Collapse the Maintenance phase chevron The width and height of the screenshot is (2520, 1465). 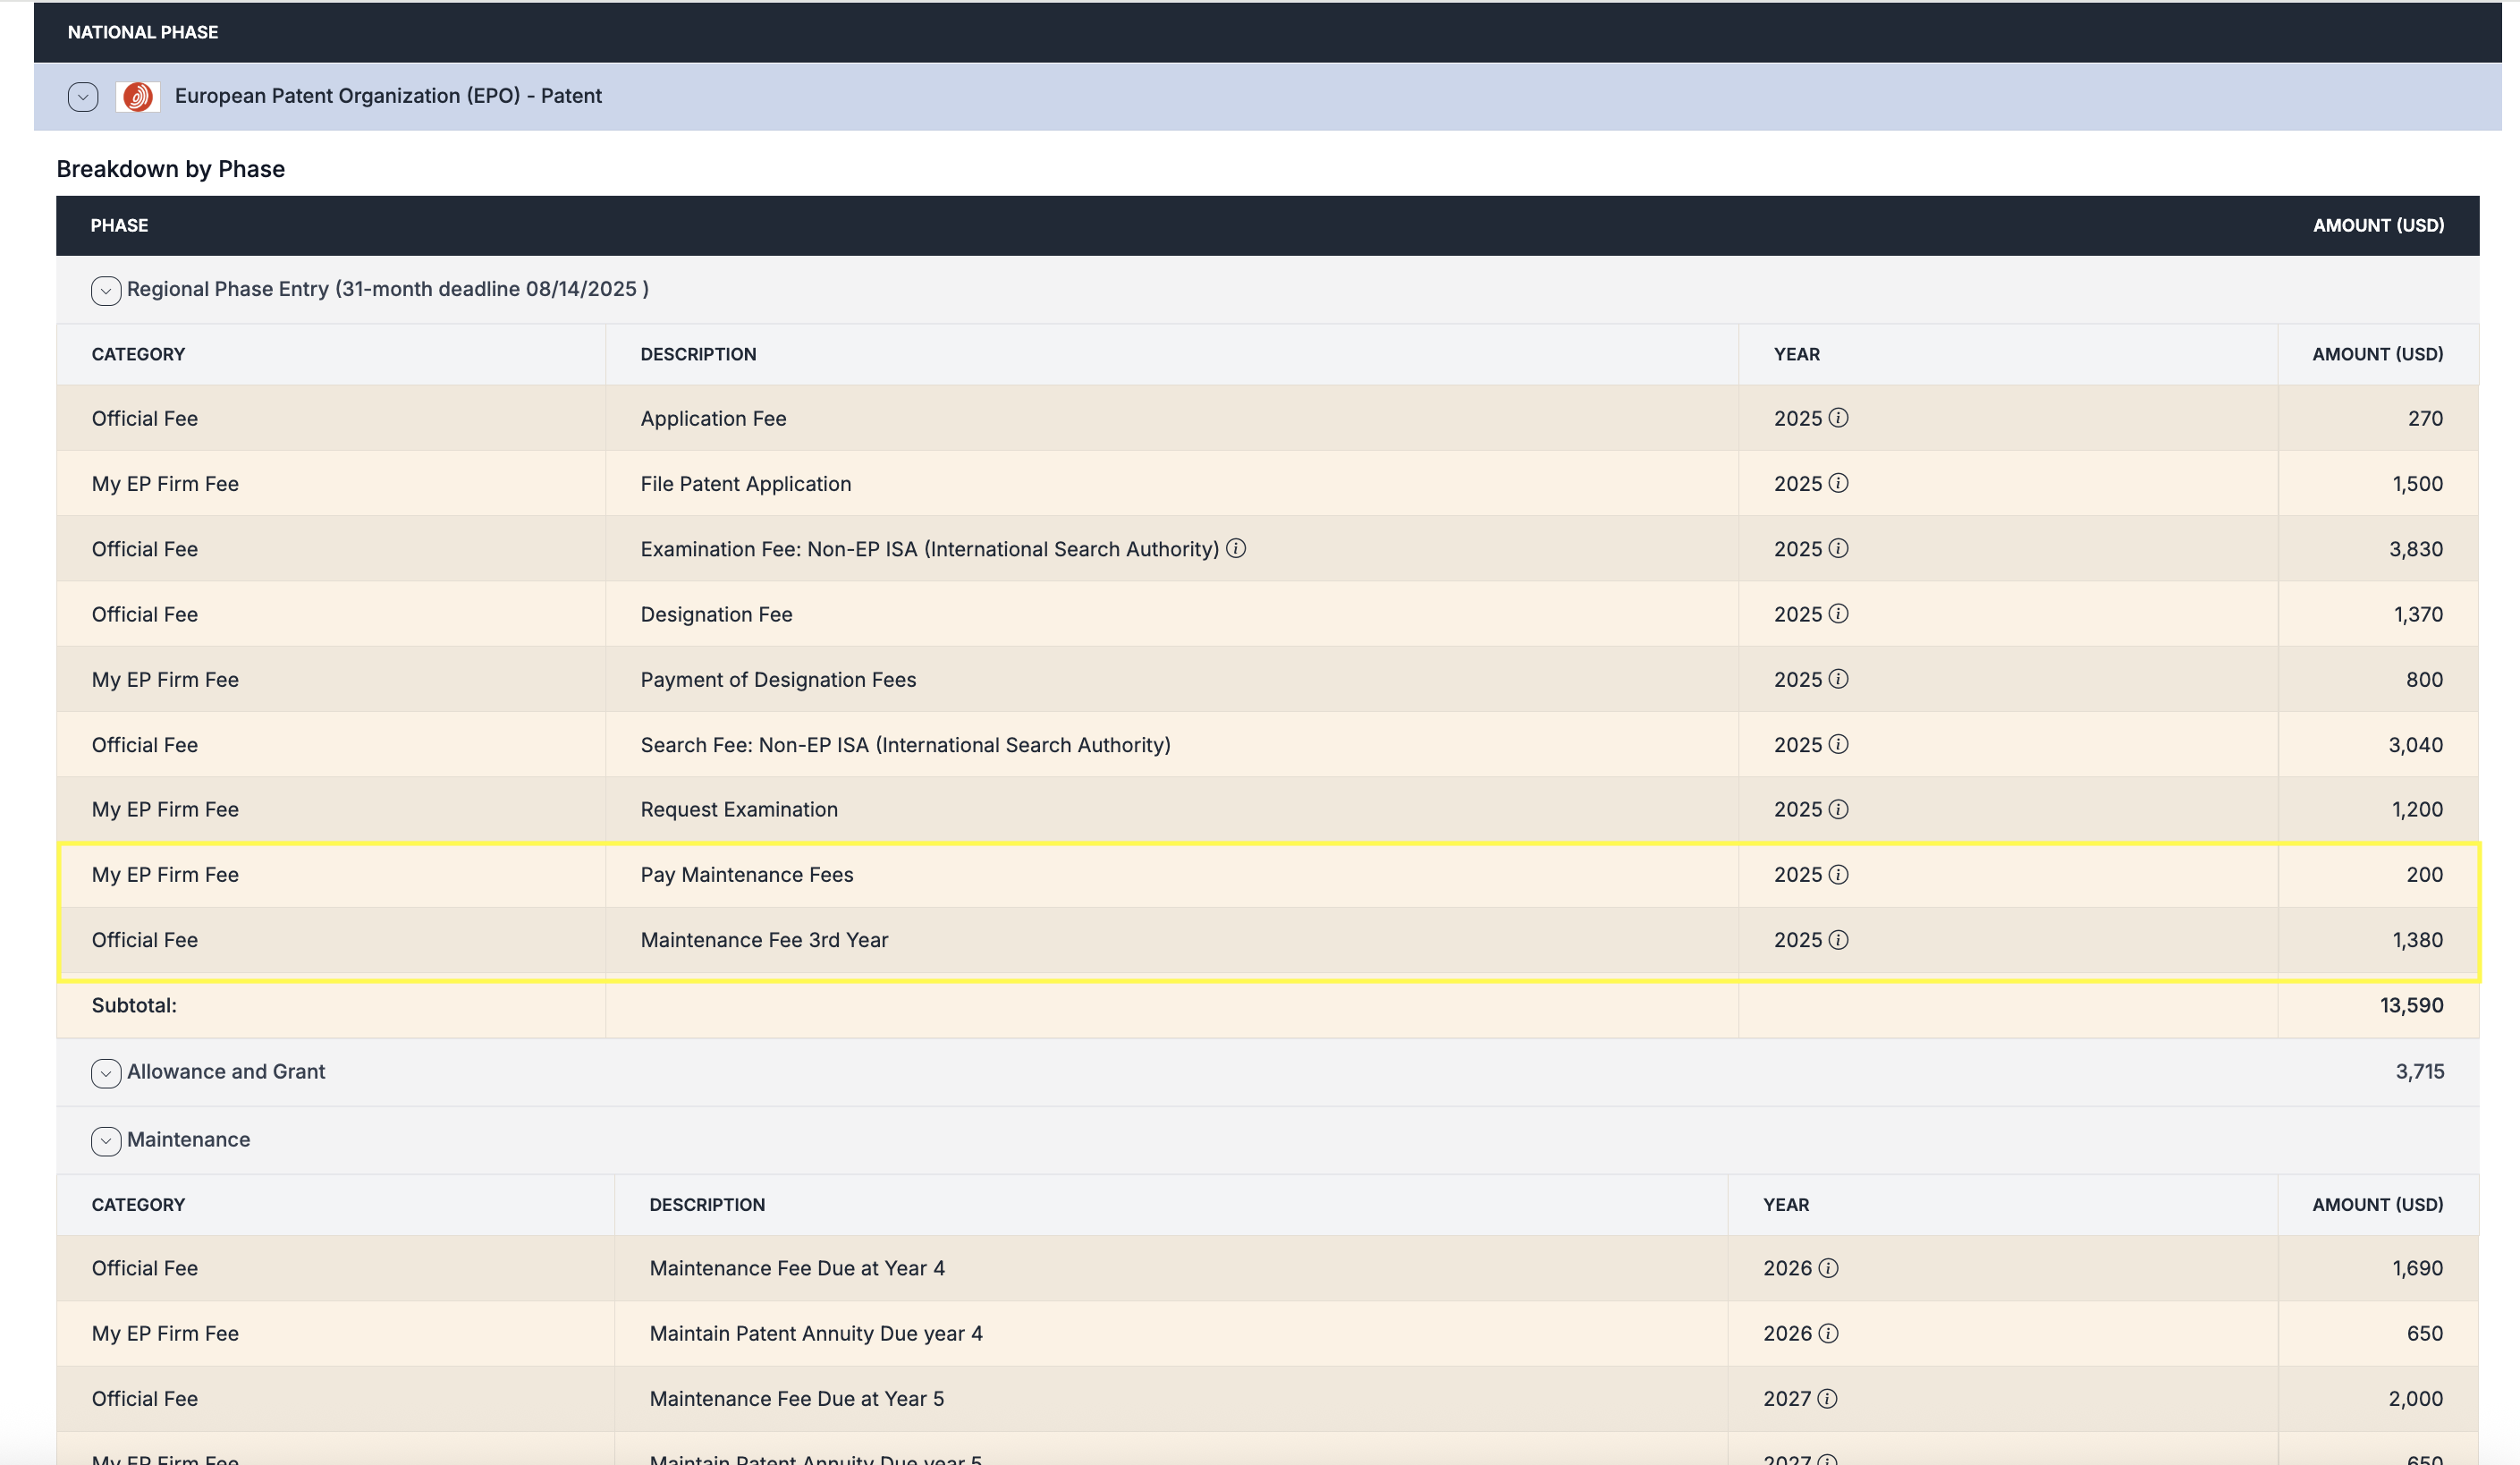click(106, 1141)
